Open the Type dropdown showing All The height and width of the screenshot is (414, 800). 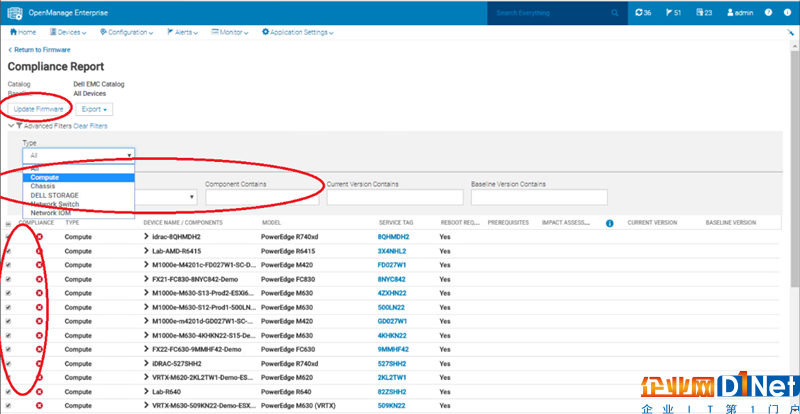(x=79, y=155)
